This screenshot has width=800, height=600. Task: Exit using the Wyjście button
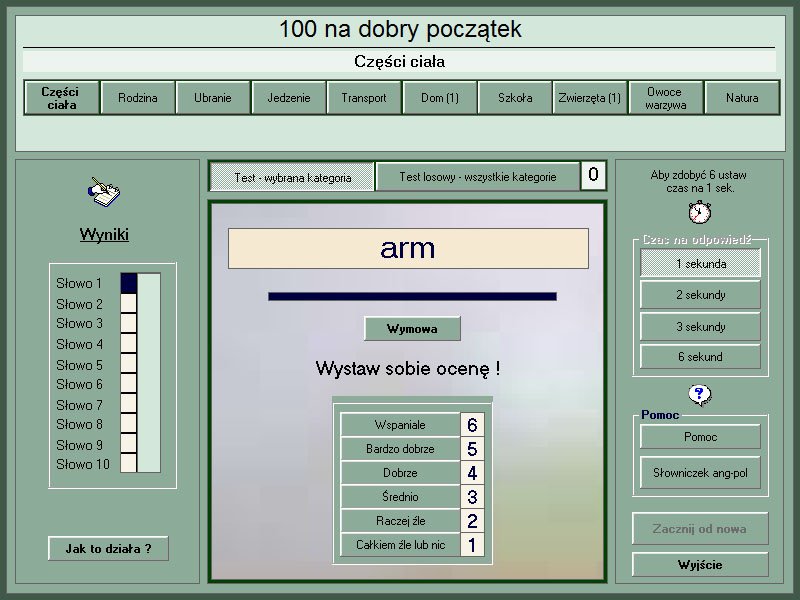tap(700, 565)
